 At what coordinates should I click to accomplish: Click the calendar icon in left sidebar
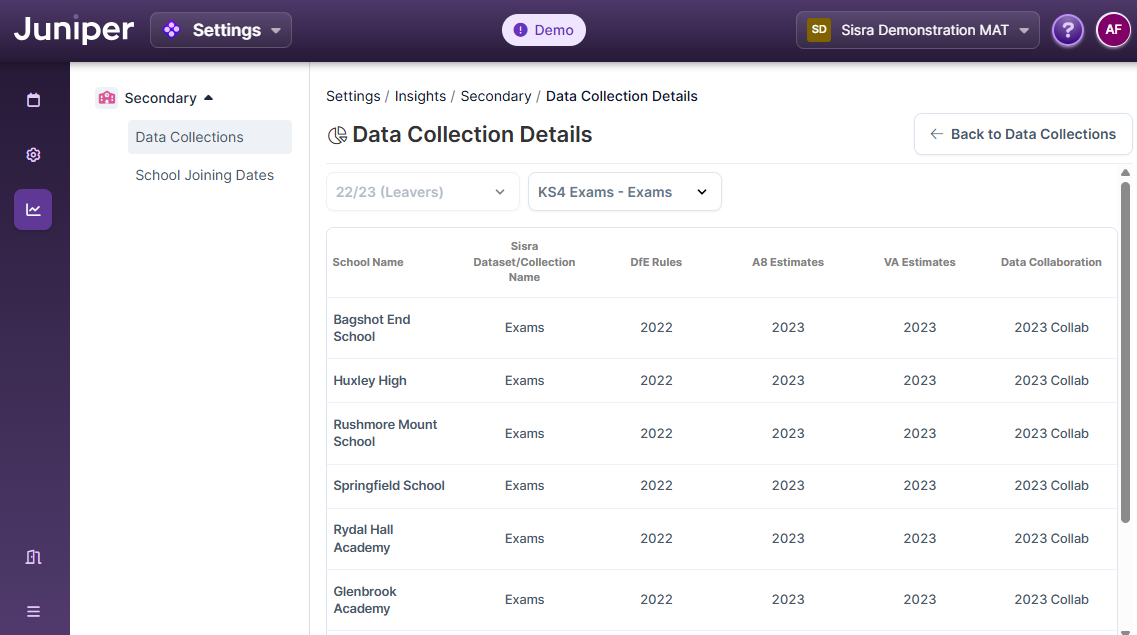click(33, 100)
